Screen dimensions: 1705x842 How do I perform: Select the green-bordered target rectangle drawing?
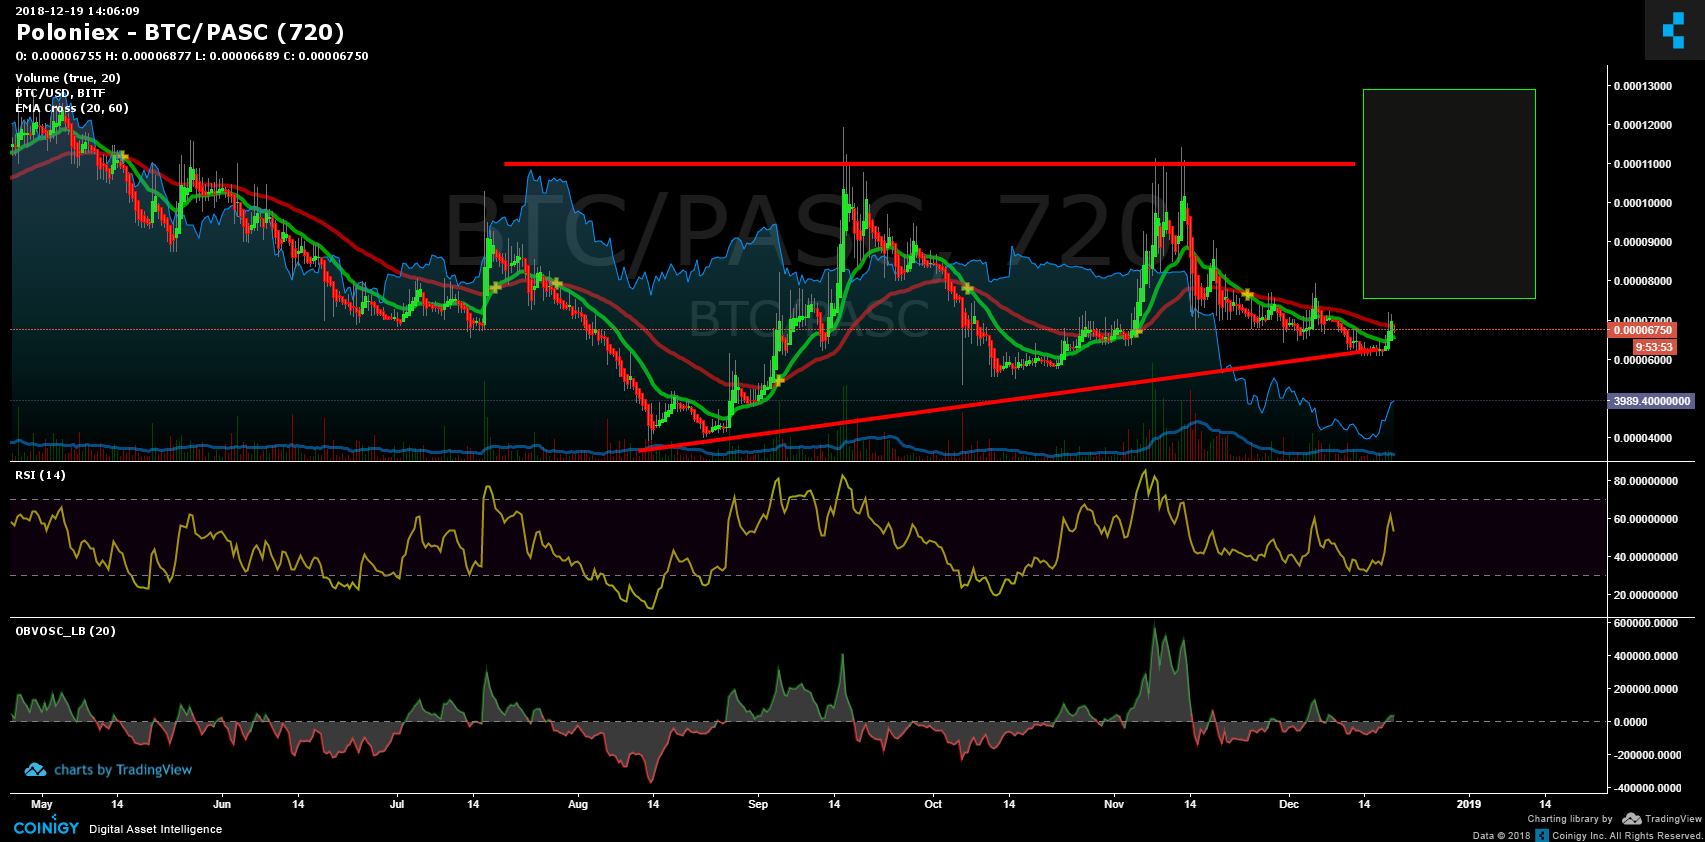(1449, 194)
